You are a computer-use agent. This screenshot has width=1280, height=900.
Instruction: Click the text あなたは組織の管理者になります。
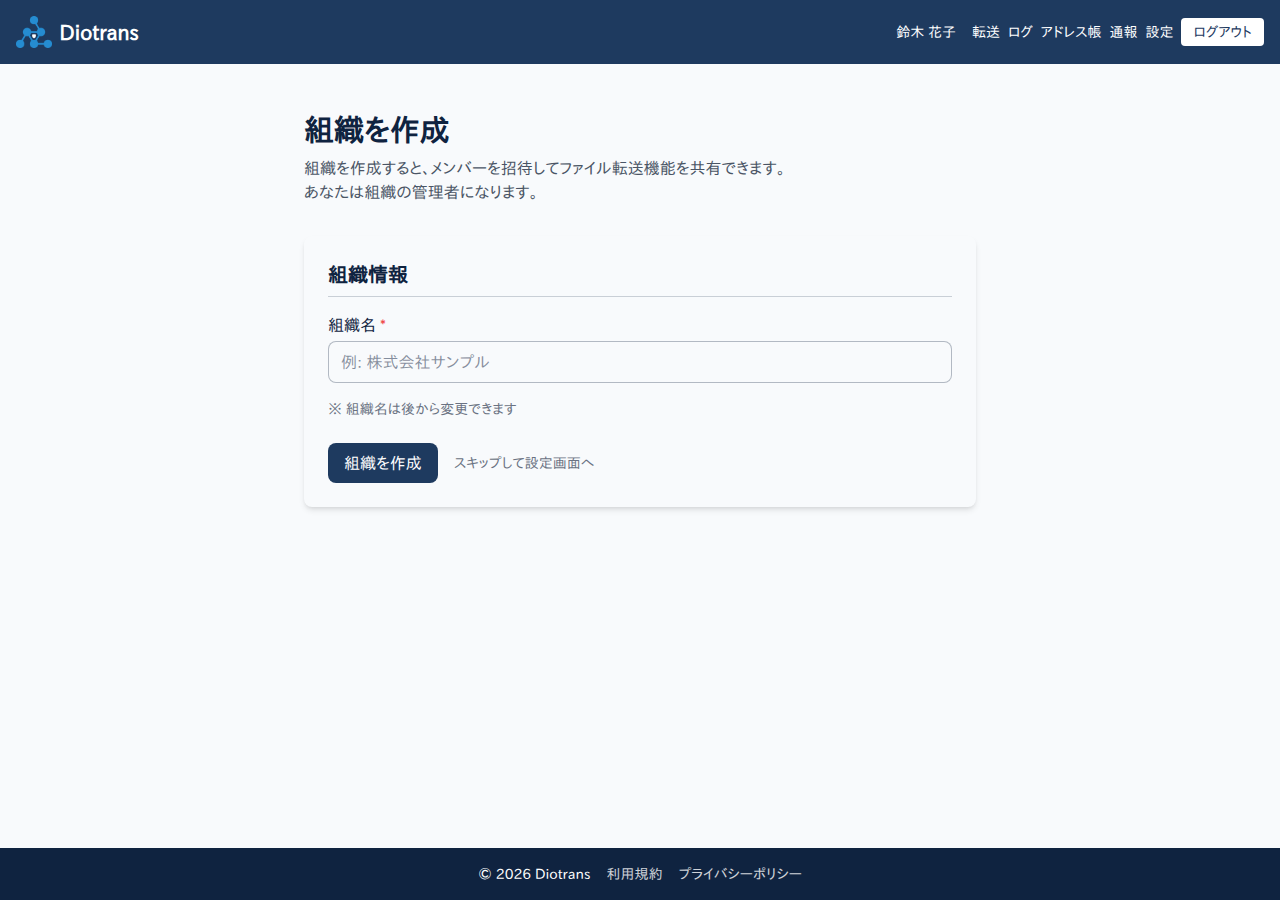pyautogui.click(x=424, y=192)
